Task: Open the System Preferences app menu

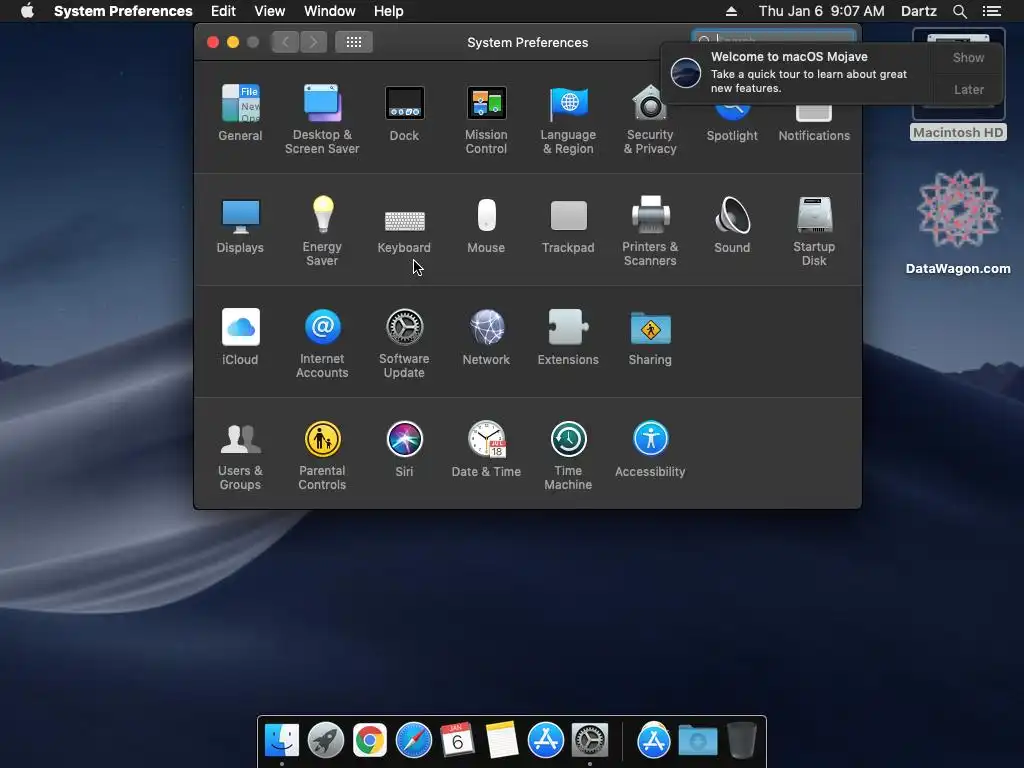Action: [123, 11]
